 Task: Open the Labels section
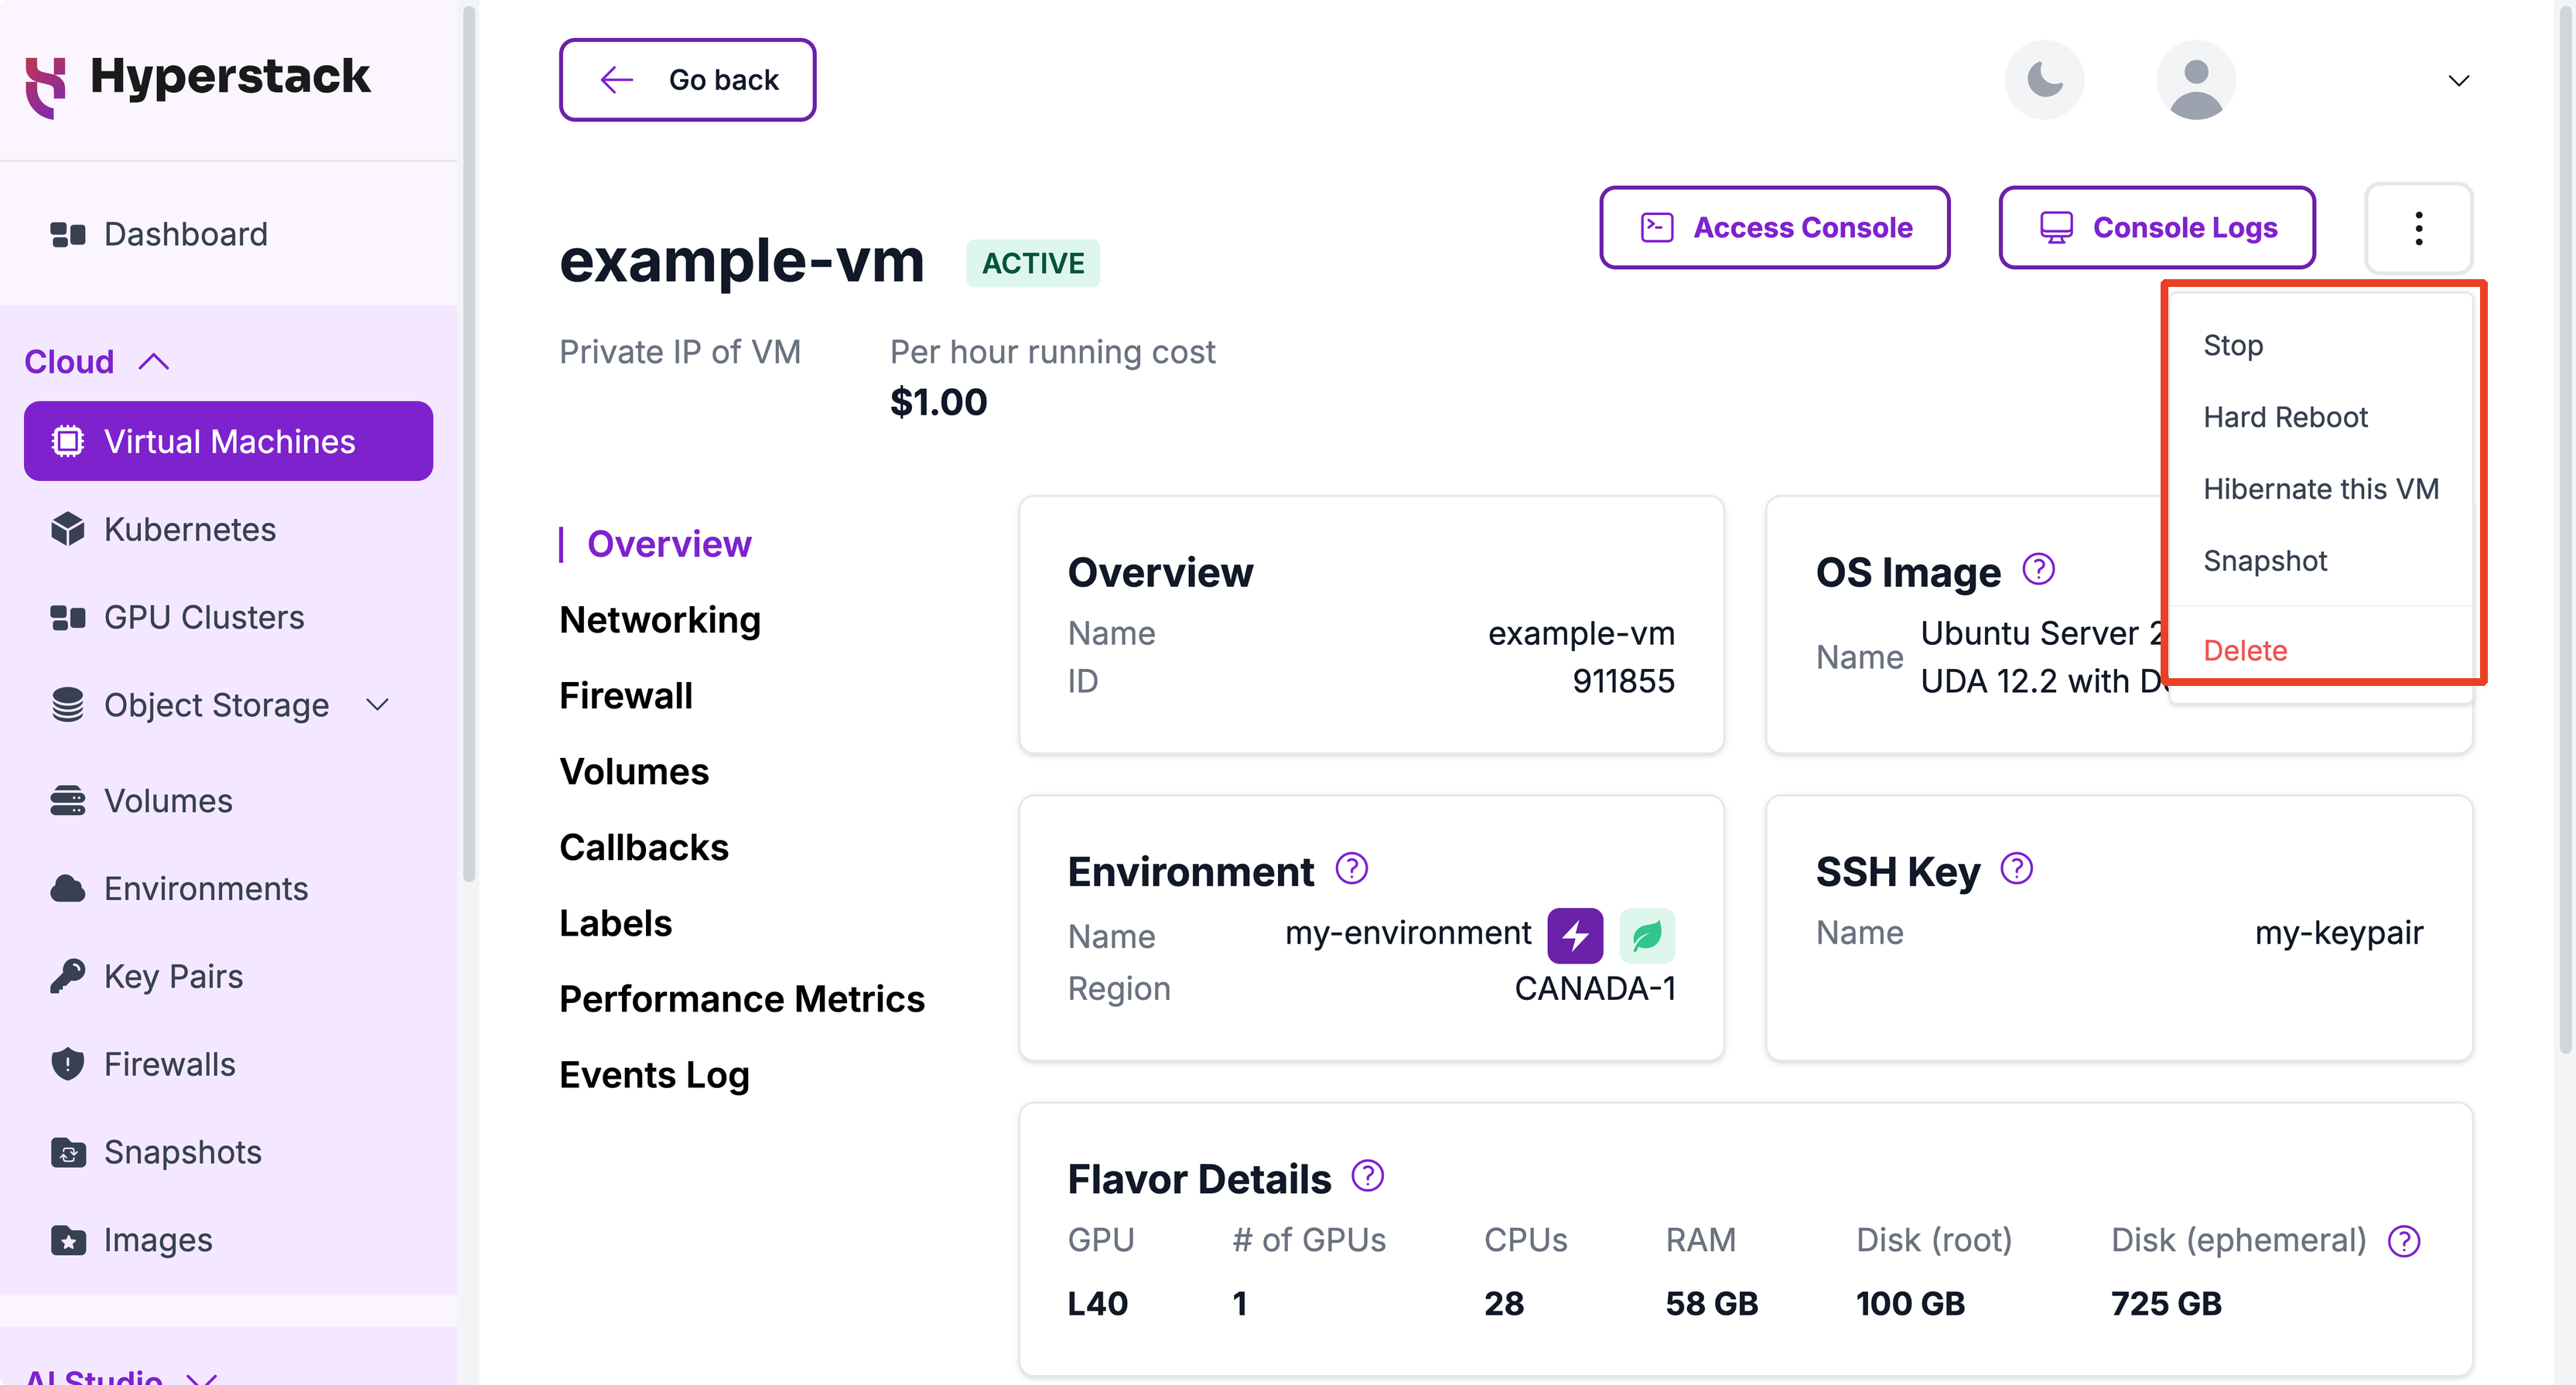tap(615, 924)
